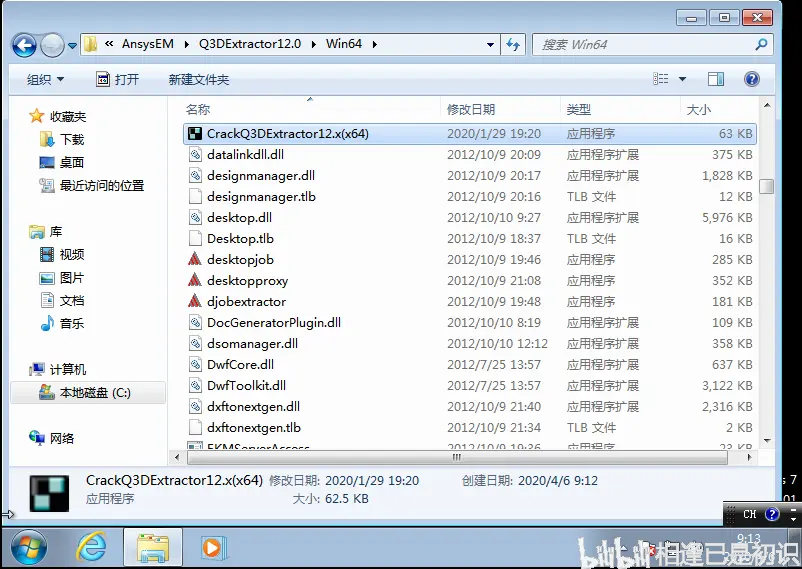This screenshot has height=569, width=802.
Task: Click the Forward navigation arrow
Action: 52,45
